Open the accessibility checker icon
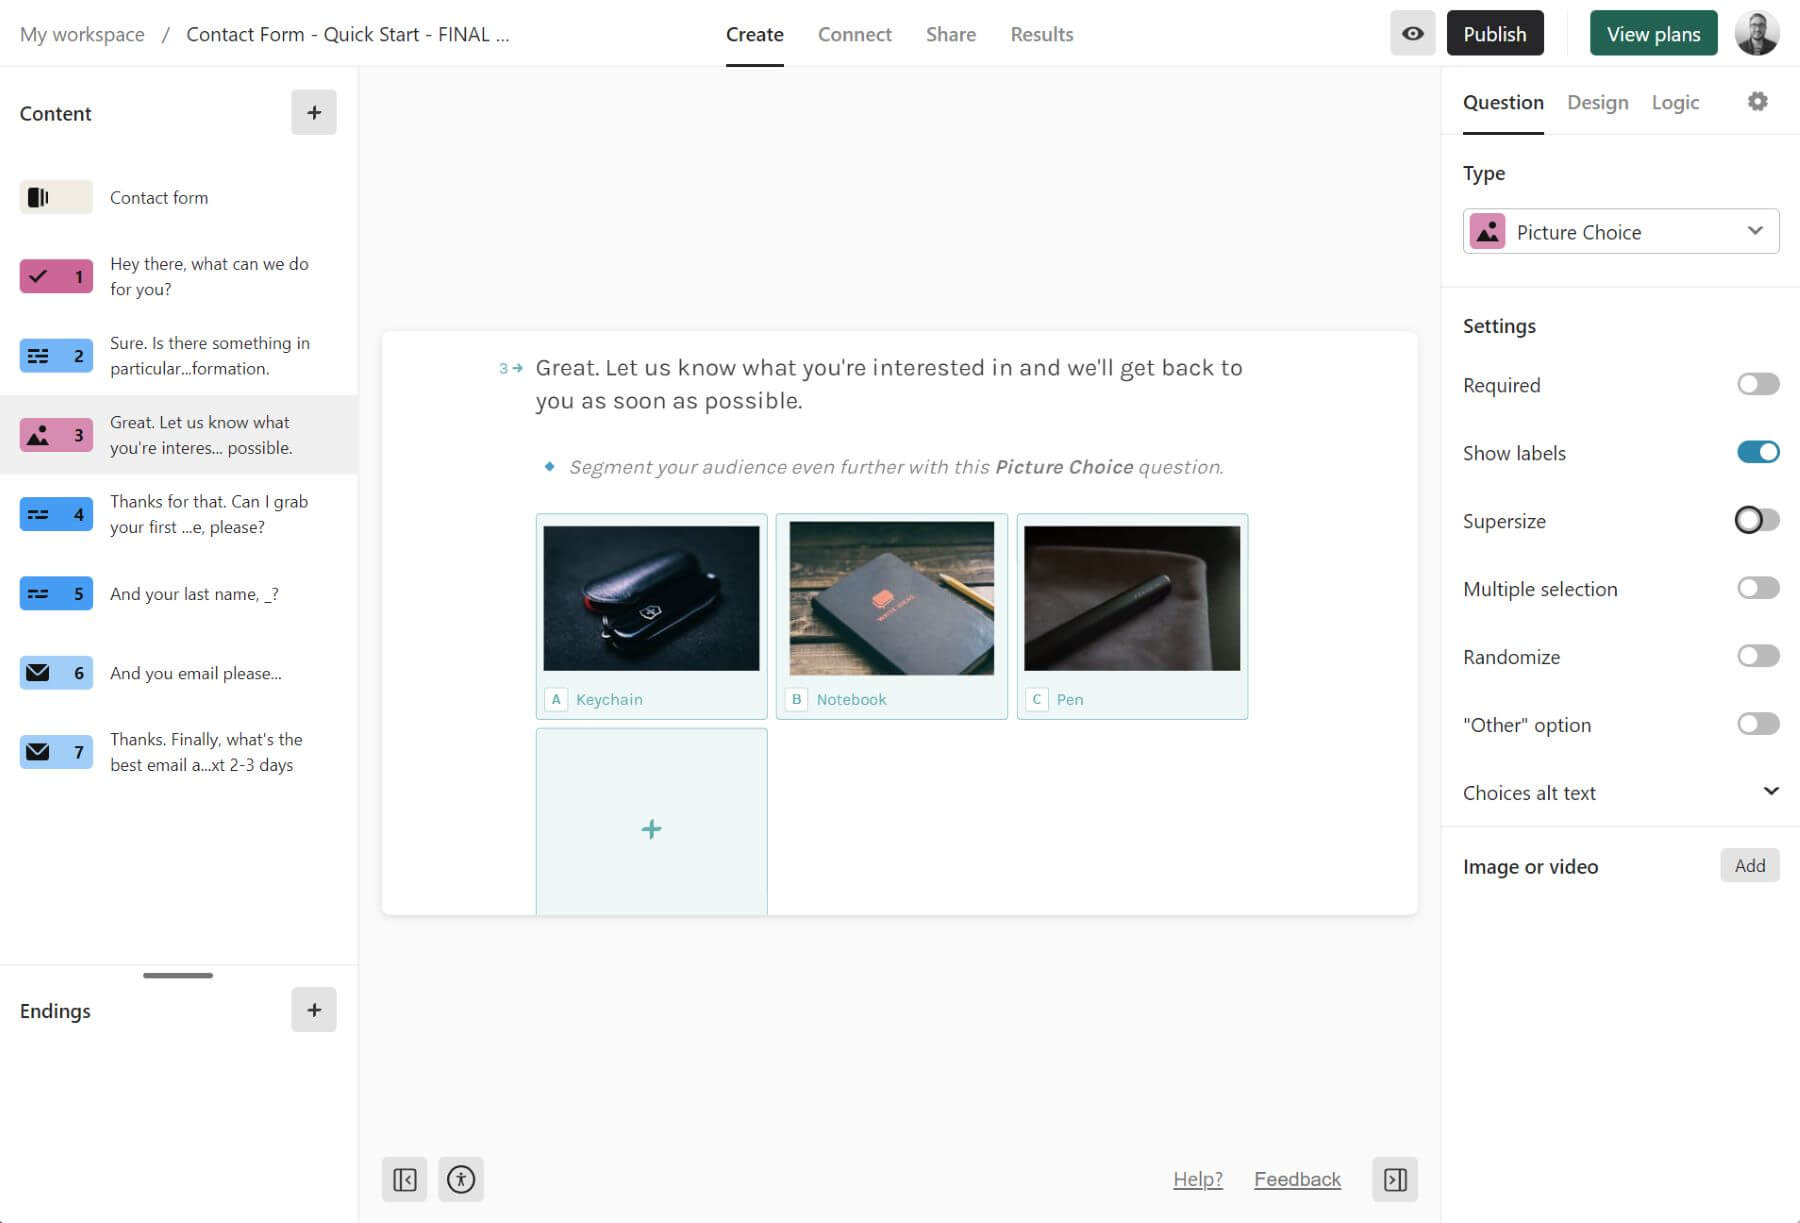This screenshot has height=1223, width=1800. (x=461, y=1180)
